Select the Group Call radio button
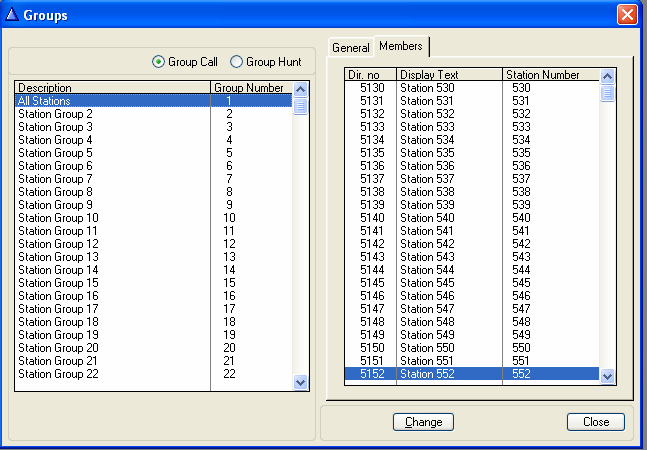Viewport: 647px width, 450px height. (159, 62)
